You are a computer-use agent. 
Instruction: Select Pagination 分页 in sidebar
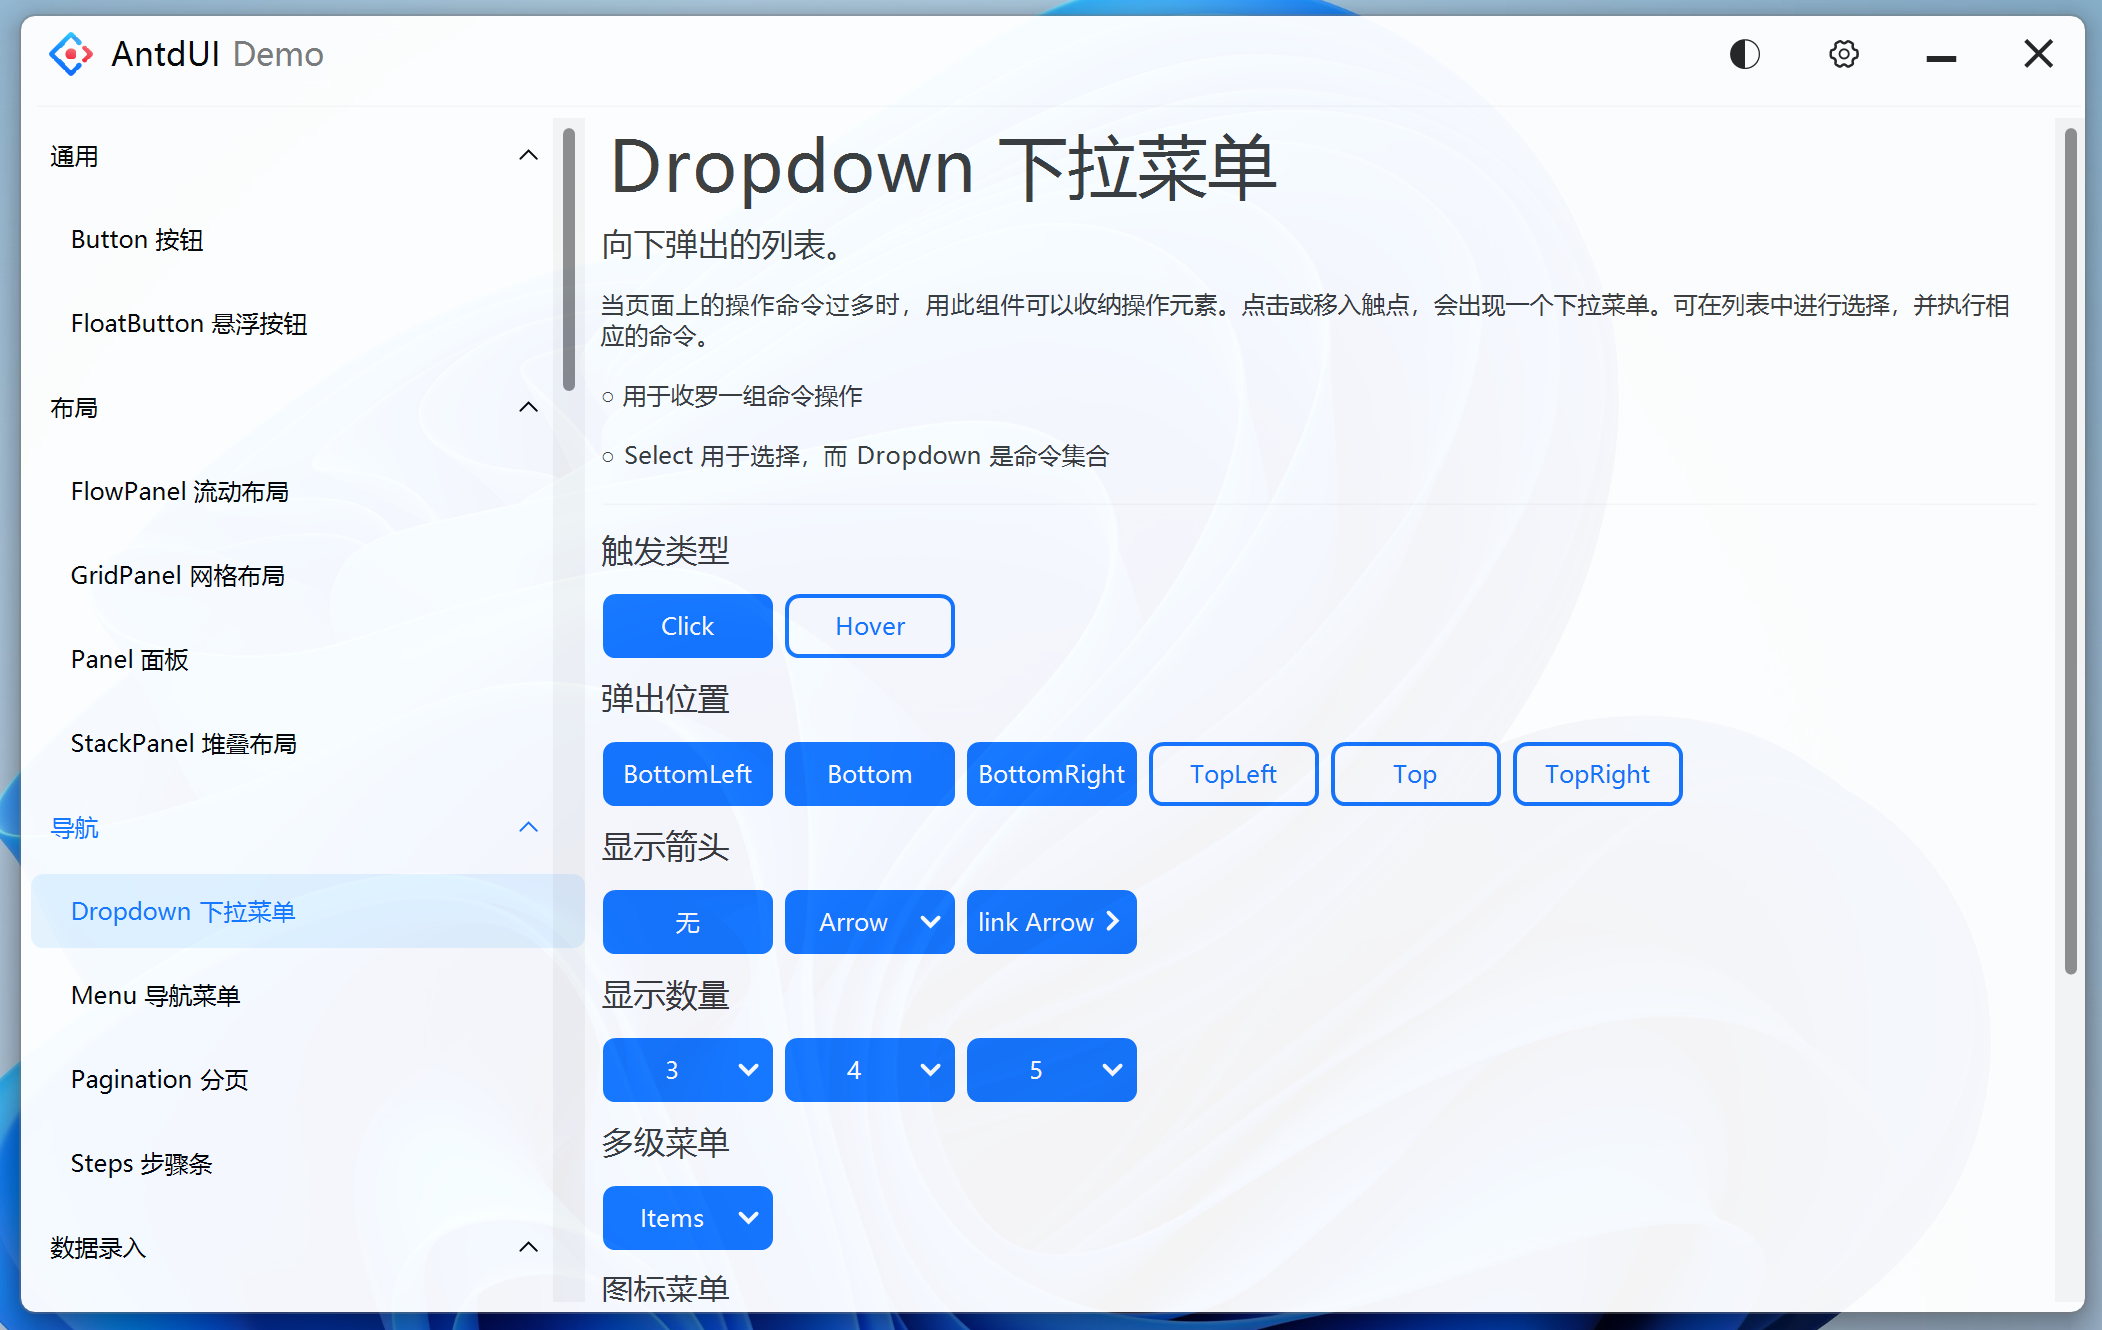(160, 1080)
